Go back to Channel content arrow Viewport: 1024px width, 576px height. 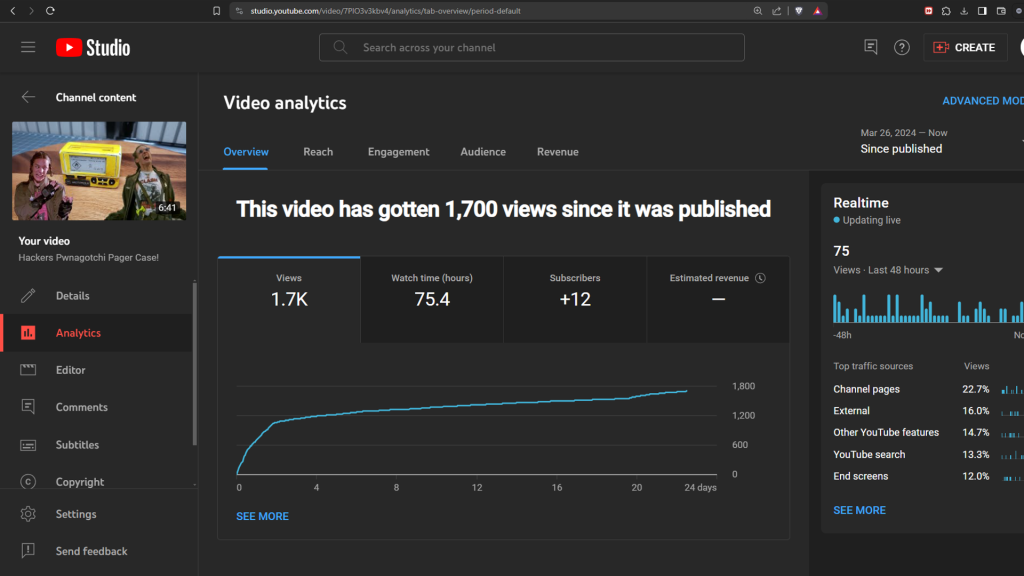[27, 97]
